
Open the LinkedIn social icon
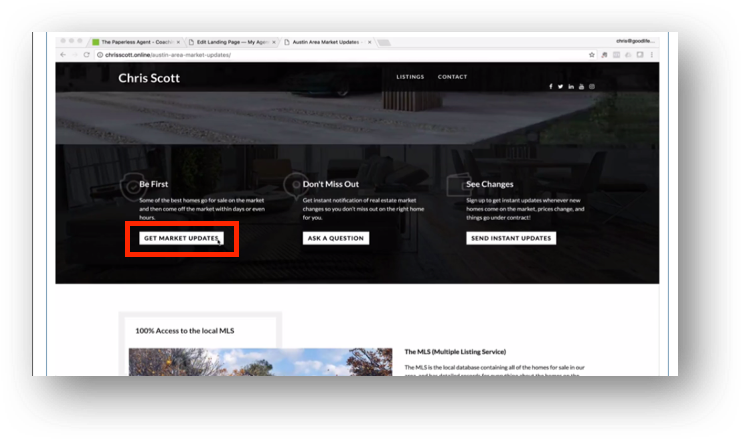pos(571,87)
